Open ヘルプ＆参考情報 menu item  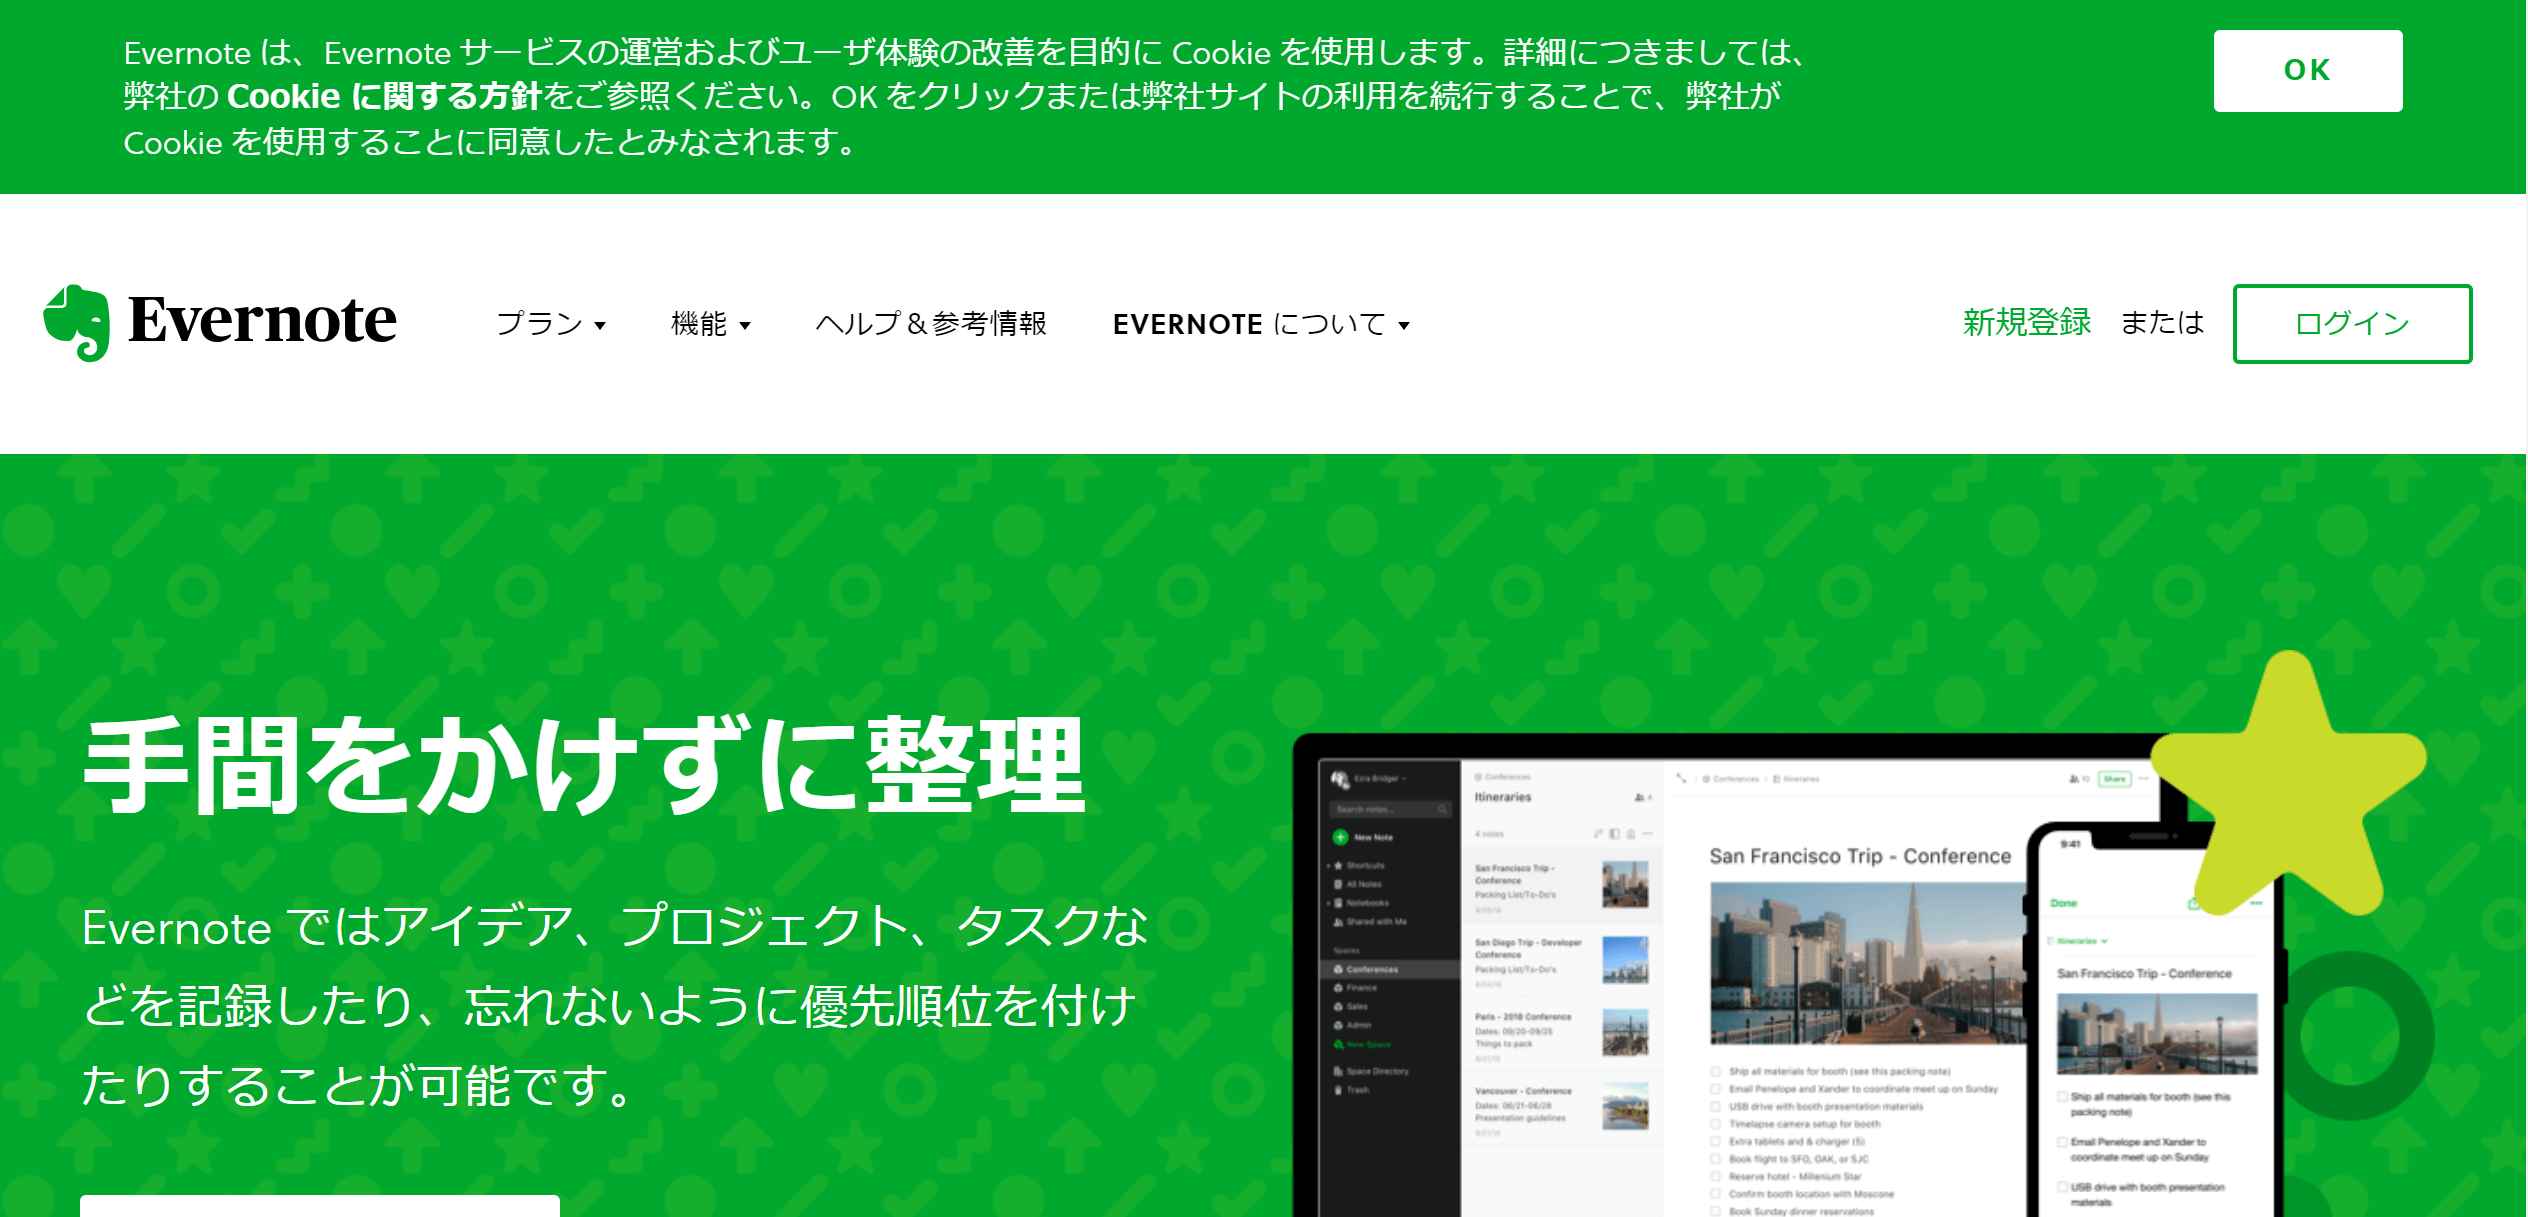click(931, 324)
